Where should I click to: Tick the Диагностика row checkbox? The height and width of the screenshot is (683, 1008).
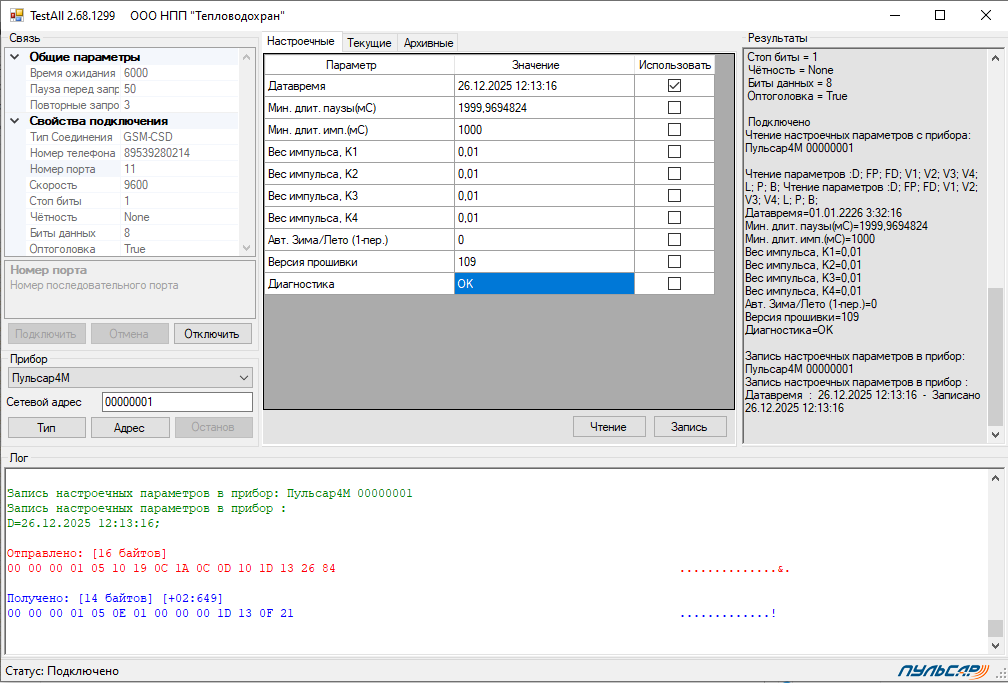point(674,284)
